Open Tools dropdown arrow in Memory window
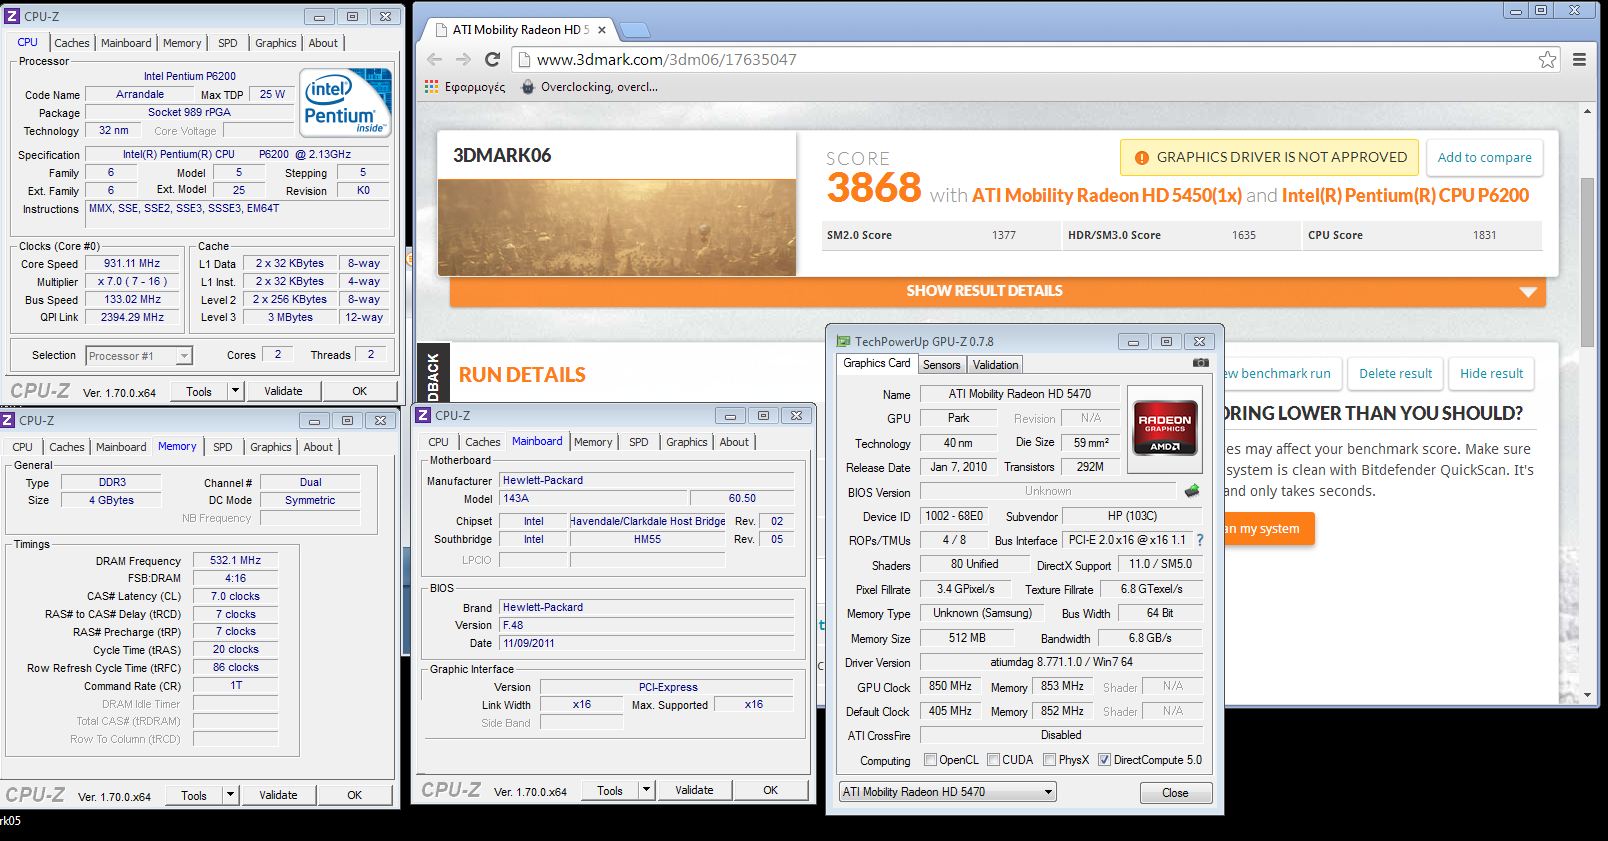 pyautogui.click(x=231, y=795)
